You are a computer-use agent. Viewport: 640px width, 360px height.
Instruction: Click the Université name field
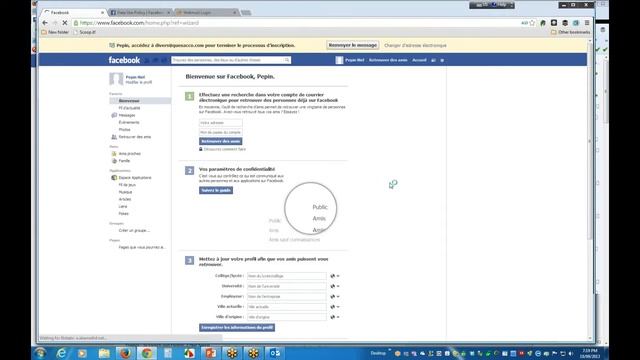[x=287, y=286]
